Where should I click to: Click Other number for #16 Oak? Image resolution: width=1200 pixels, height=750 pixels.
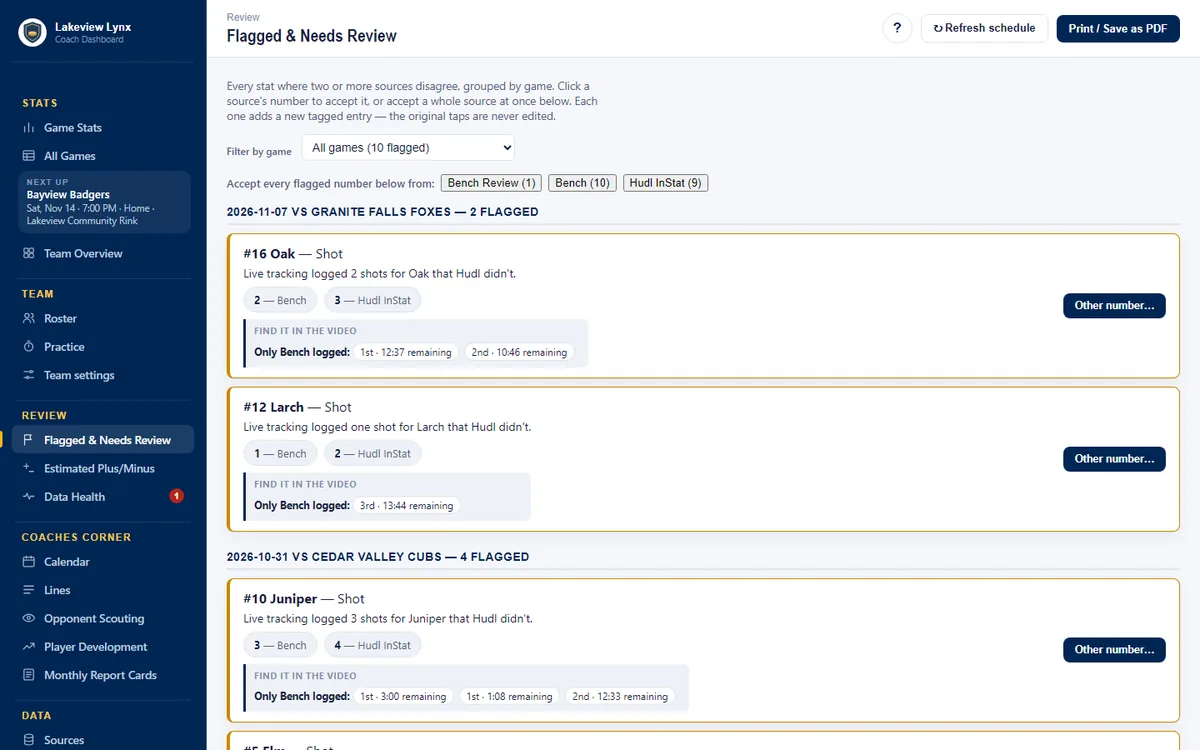1114,306
